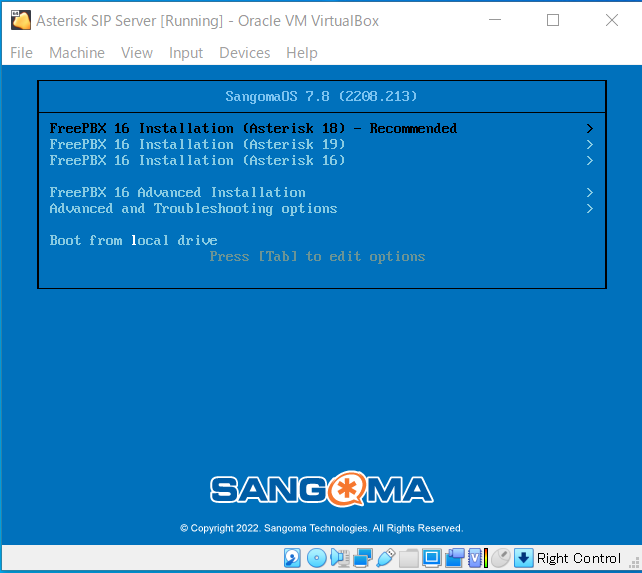Click the VirtualBox window title icon
Viewport: 642px width, 573px height.
tap(20, 20)
